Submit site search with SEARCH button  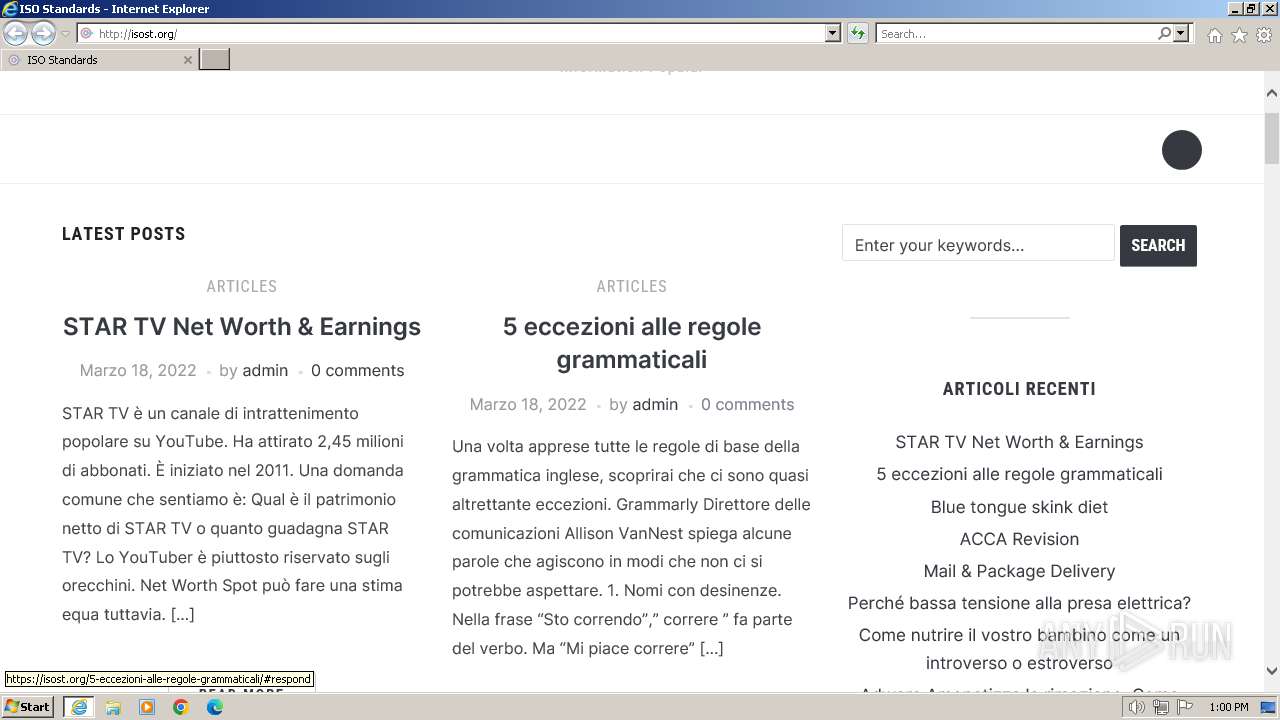[1158, 245]
